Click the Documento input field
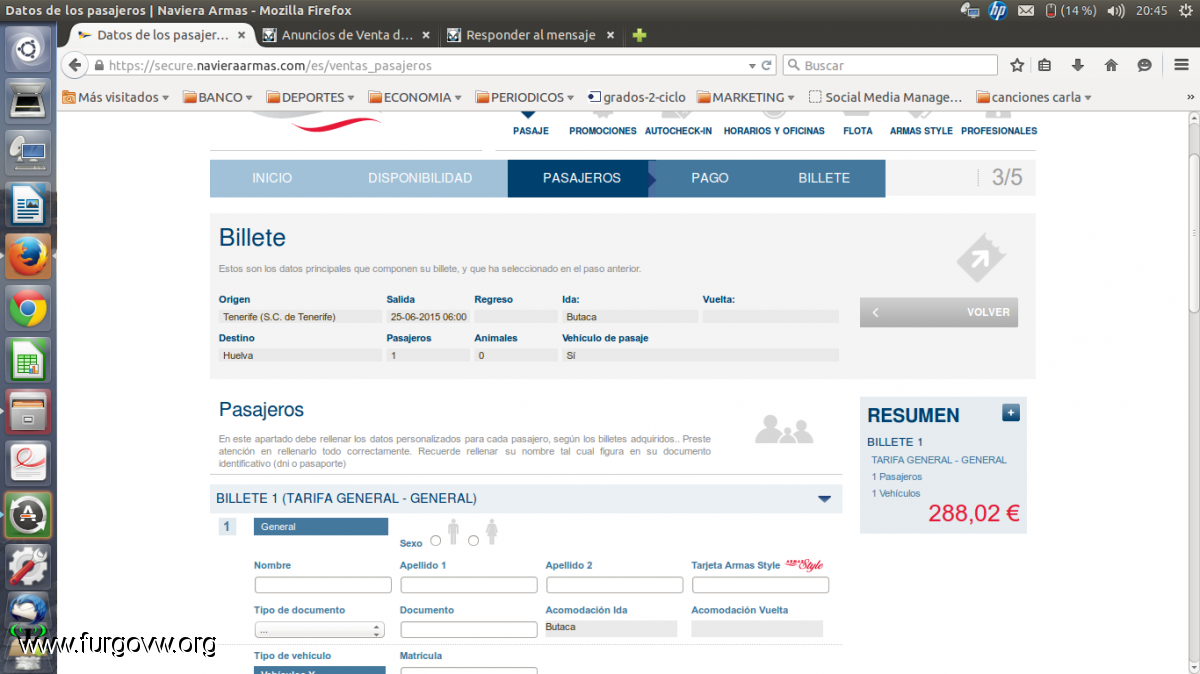 [x=469, y=630]
